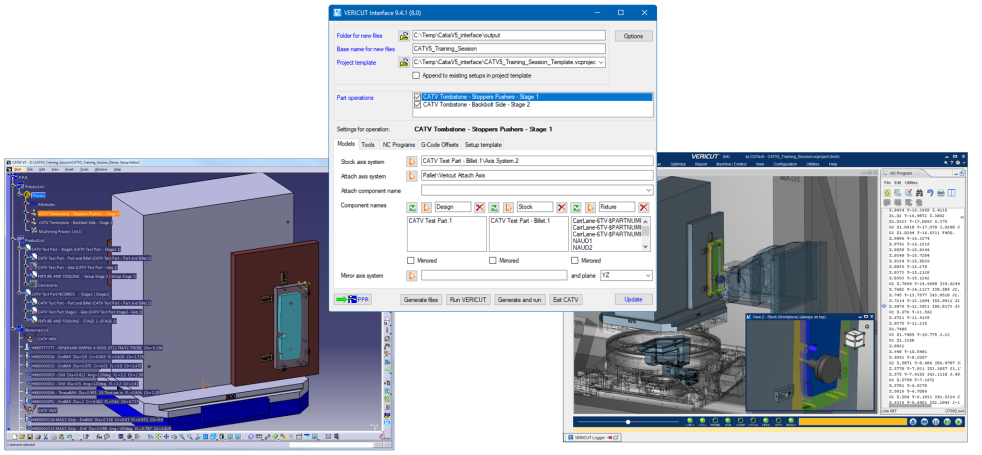
Task: Browse for project template file
Action: tap(404, 63)
